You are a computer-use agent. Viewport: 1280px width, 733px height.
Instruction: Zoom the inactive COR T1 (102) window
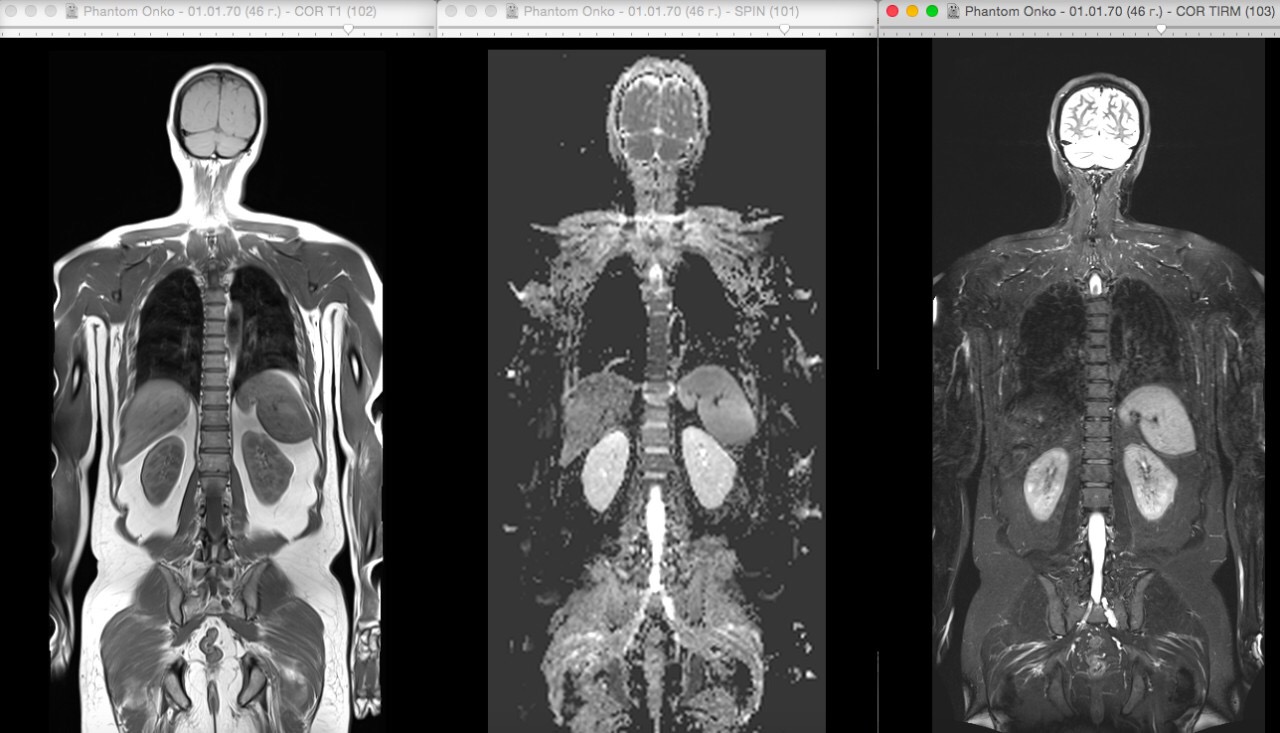pyautogui.click(x=52, y=11)
